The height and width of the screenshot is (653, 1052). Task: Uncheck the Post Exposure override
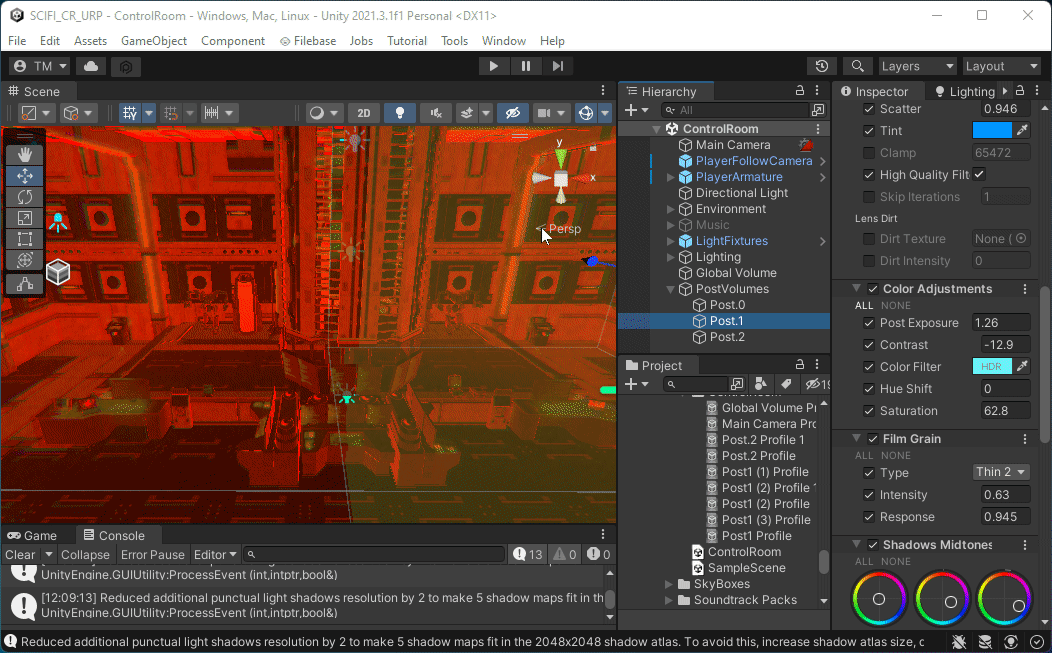click(x=868, y=323)
